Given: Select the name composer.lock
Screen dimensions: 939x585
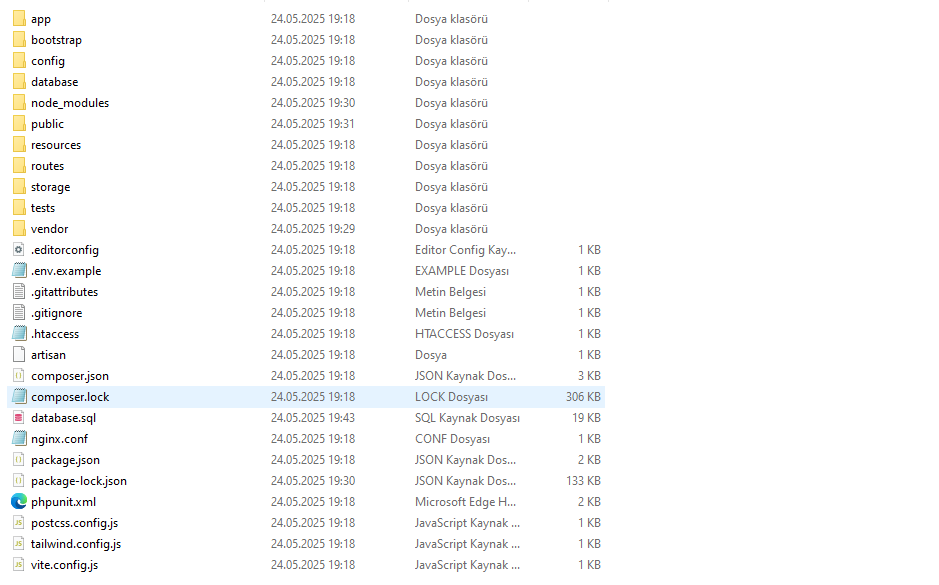Looking at the screenshot, I should 70,397.
